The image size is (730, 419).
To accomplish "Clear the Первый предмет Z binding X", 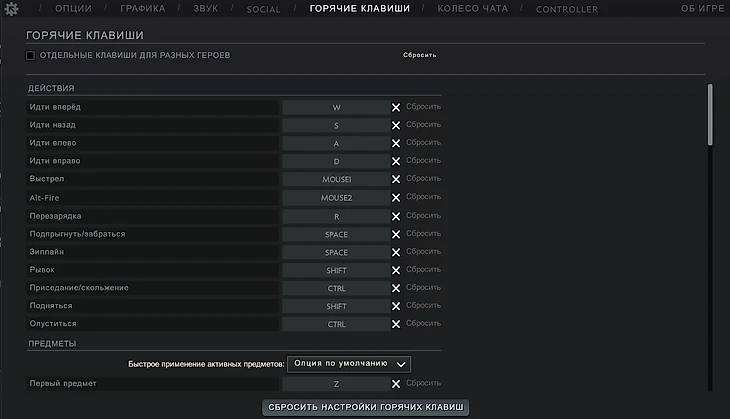I will [396, 383].
